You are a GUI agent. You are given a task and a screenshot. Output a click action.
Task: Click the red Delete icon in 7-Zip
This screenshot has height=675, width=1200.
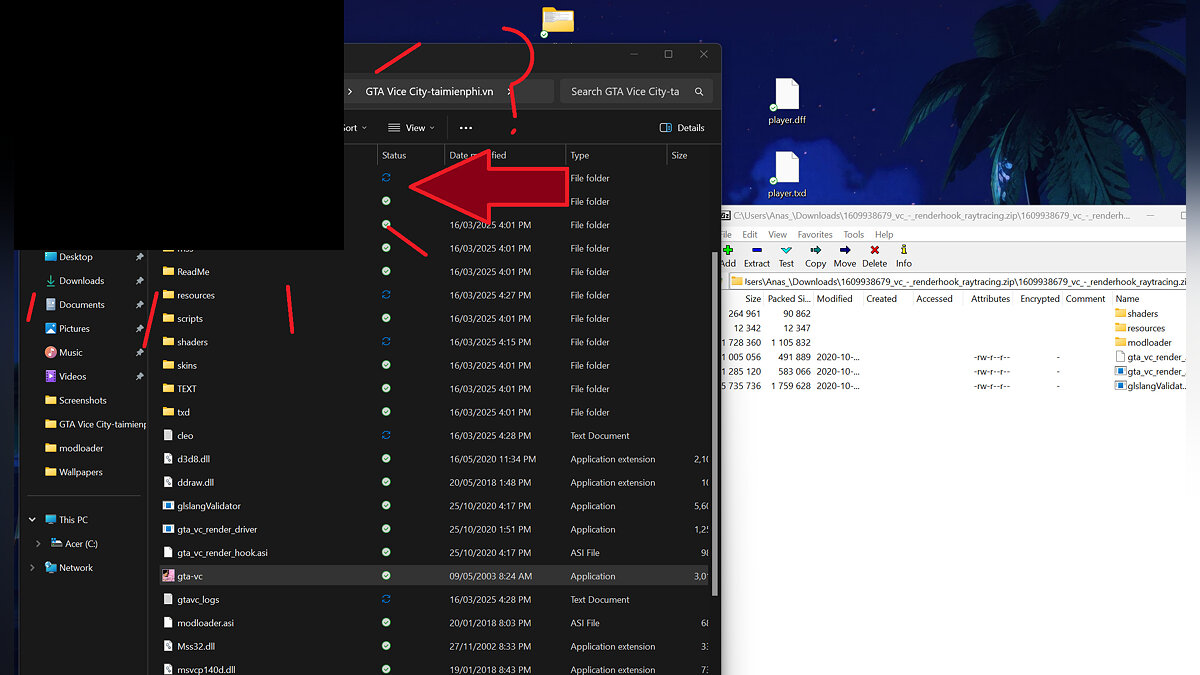click(874, 250)
